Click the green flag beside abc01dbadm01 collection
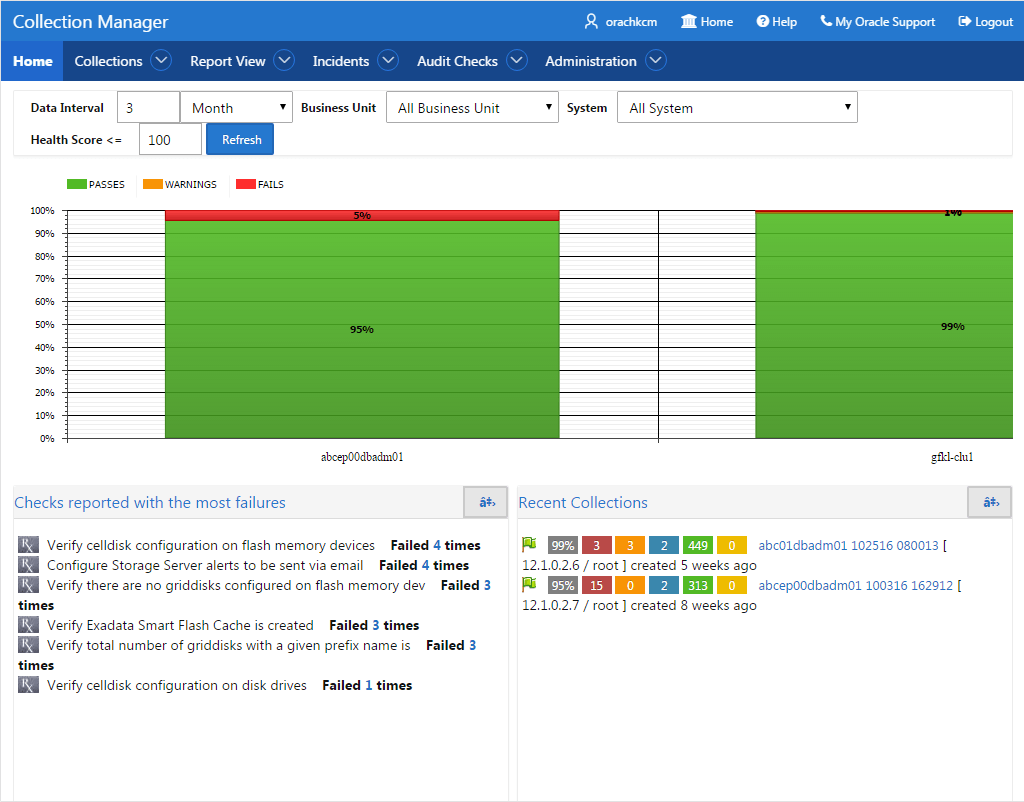This screenshot has width=1024, height=802. [x=529, y=544]
